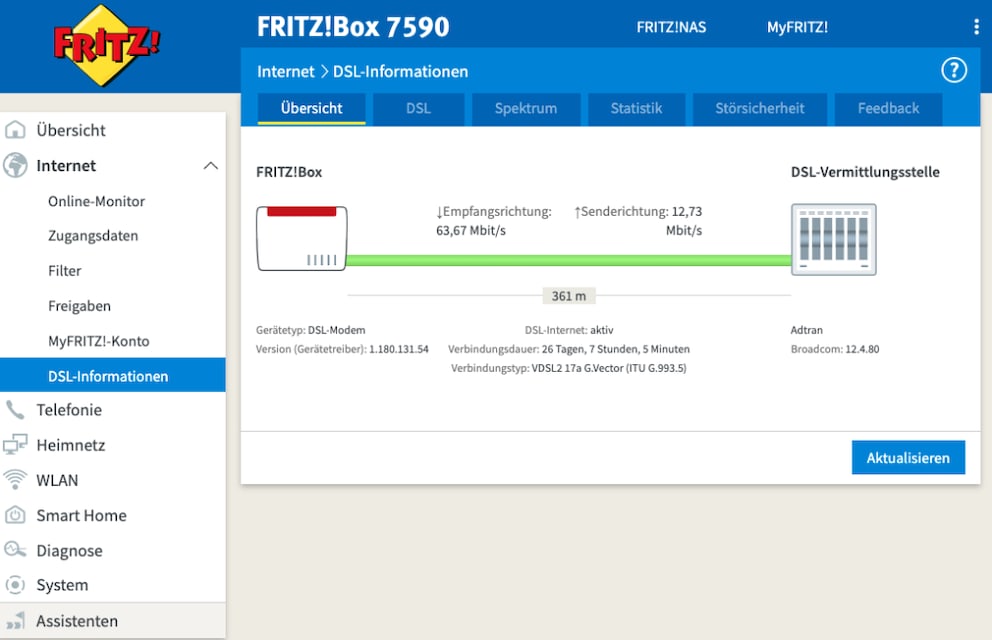Switch to the Übersicht tab
The width and height of the screenshot is (992, 640).
(x=311, y=109)
